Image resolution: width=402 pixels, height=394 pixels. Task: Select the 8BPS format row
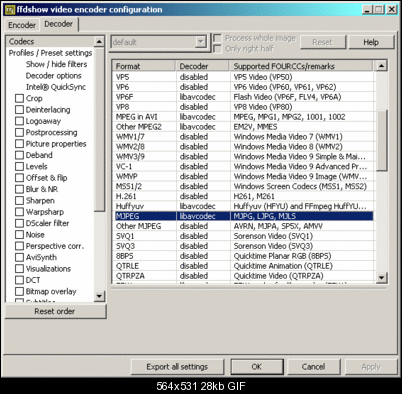coord(243,256)
